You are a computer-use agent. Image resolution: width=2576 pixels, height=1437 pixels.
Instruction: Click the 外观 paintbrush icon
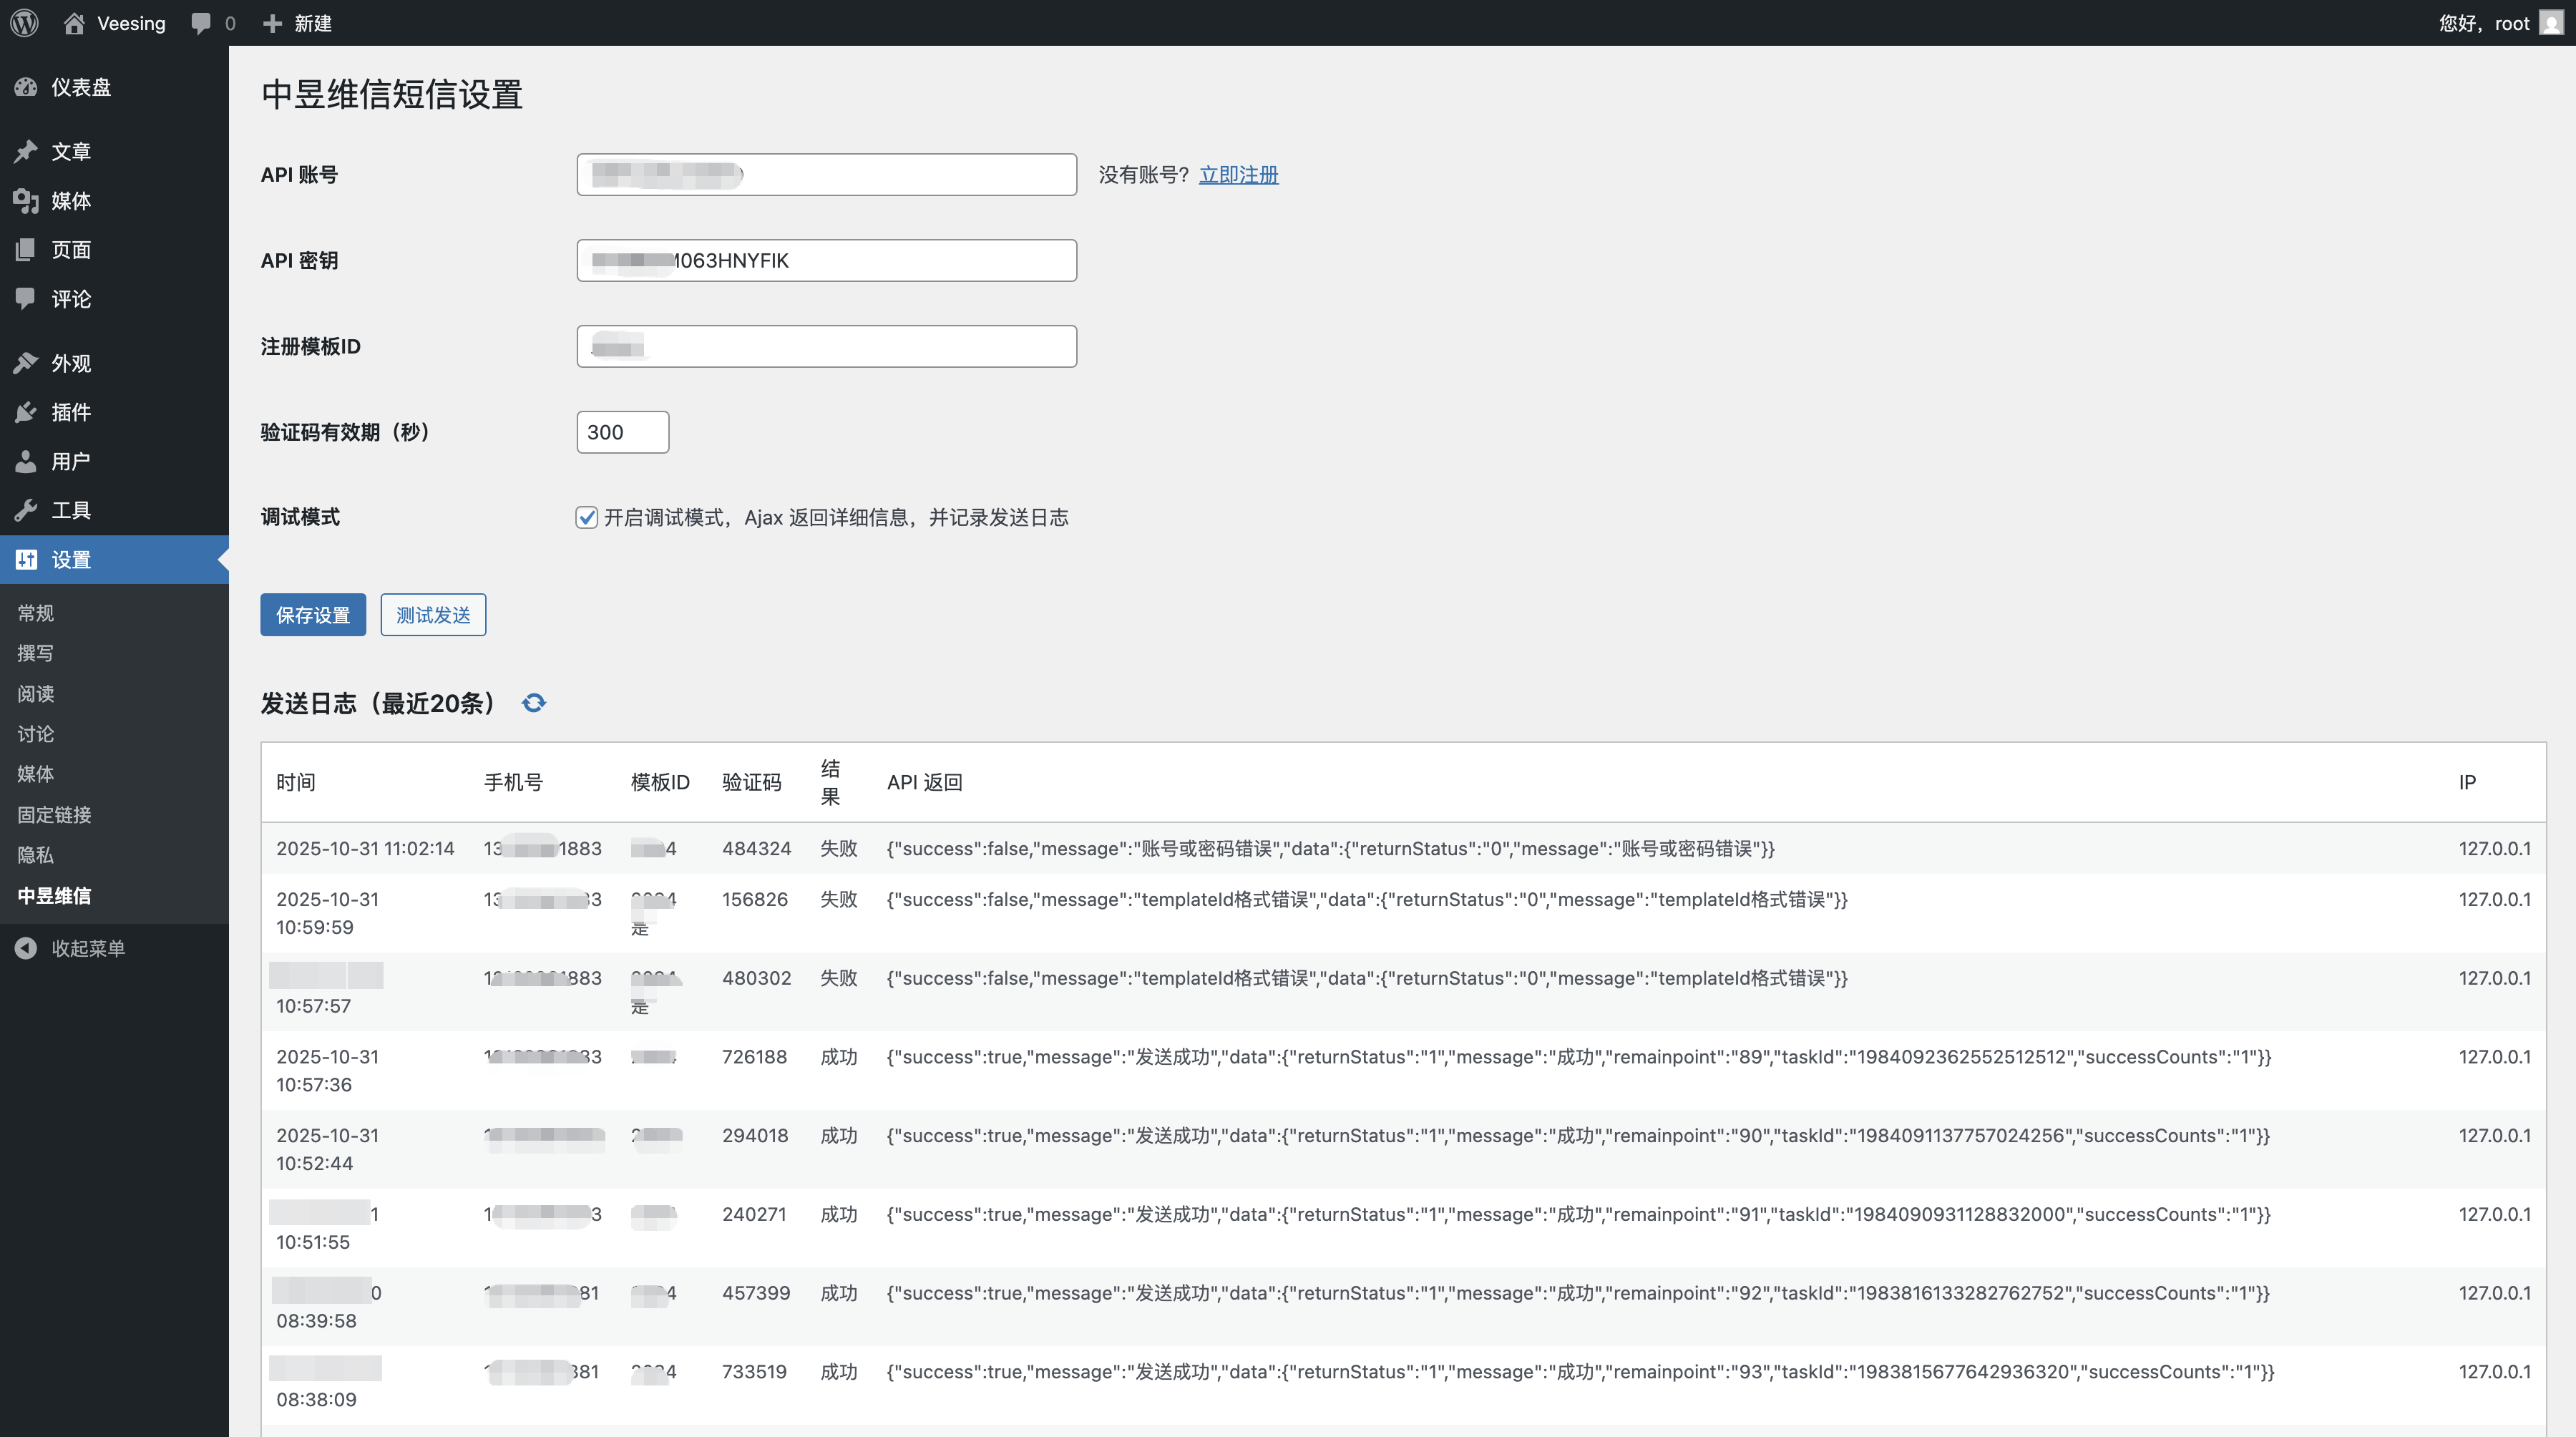(26, 363)
